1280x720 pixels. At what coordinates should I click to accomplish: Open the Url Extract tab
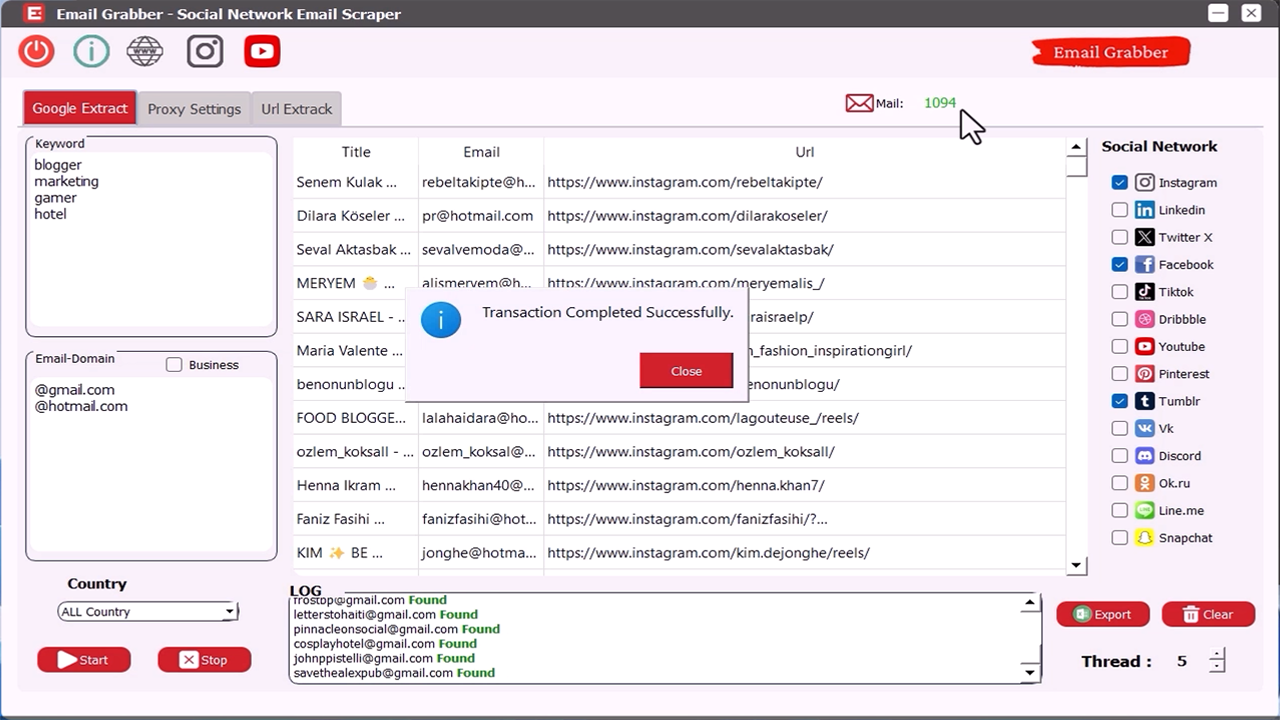[296, 108]
